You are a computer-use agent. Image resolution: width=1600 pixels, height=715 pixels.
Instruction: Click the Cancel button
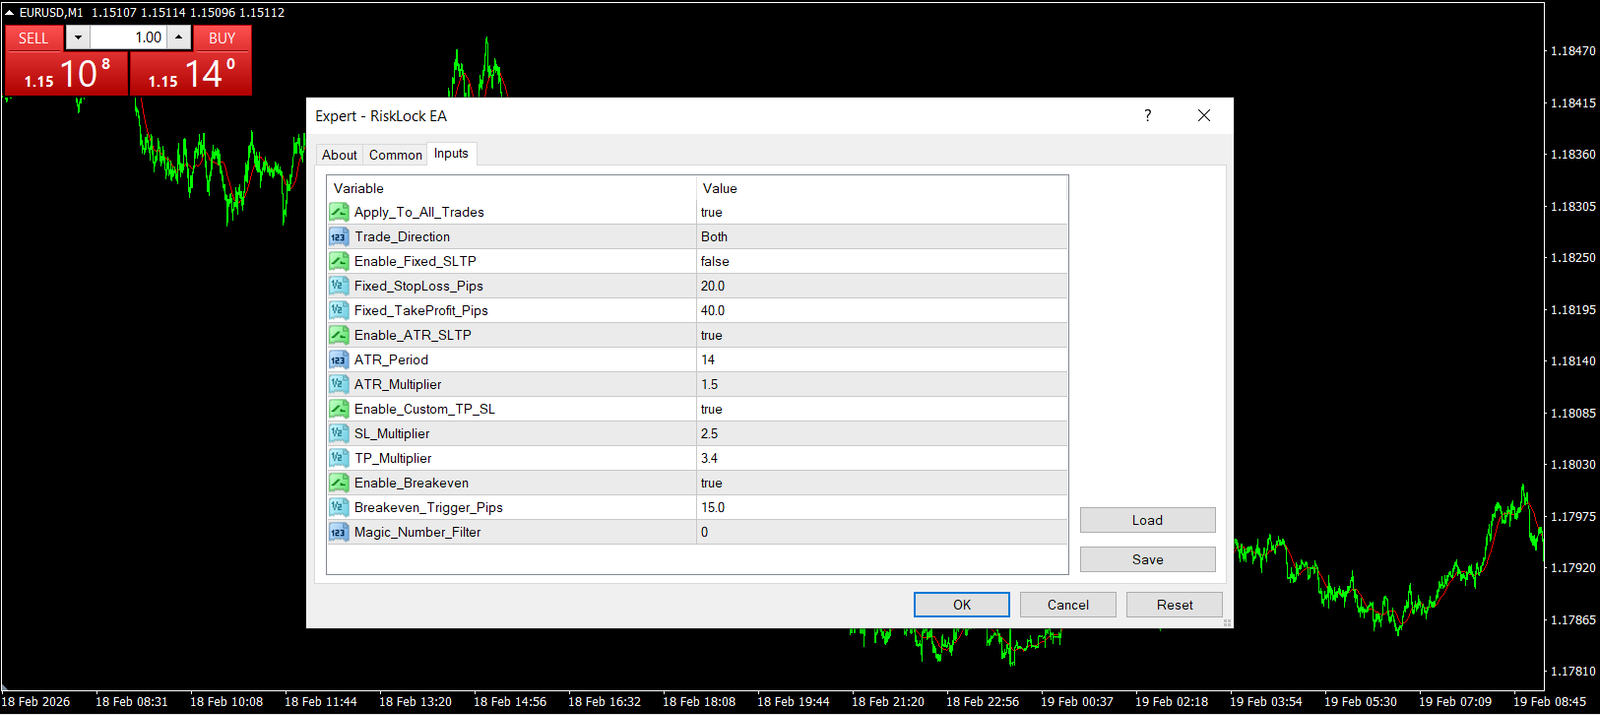[x=1068, y=605]
